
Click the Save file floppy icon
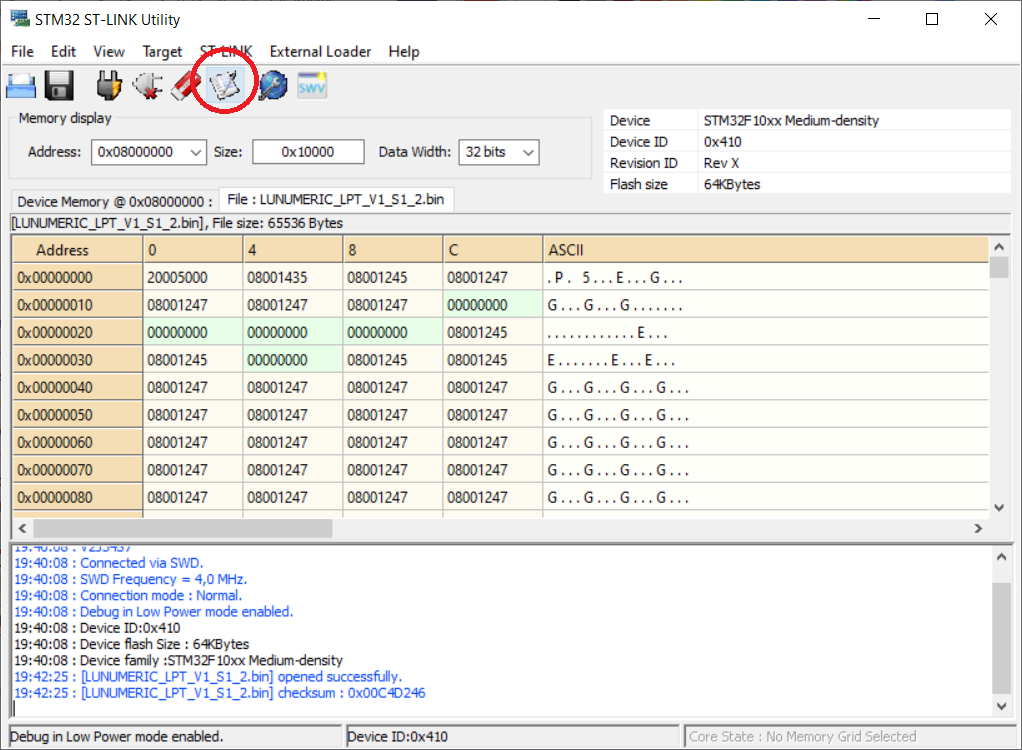(59, 86)
